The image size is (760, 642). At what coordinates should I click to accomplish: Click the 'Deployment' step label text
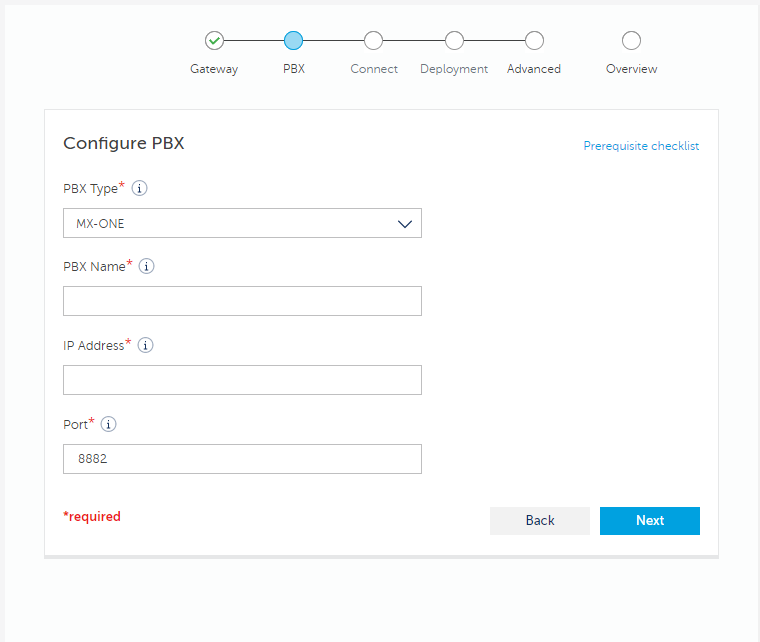click(x=454, y=69)
